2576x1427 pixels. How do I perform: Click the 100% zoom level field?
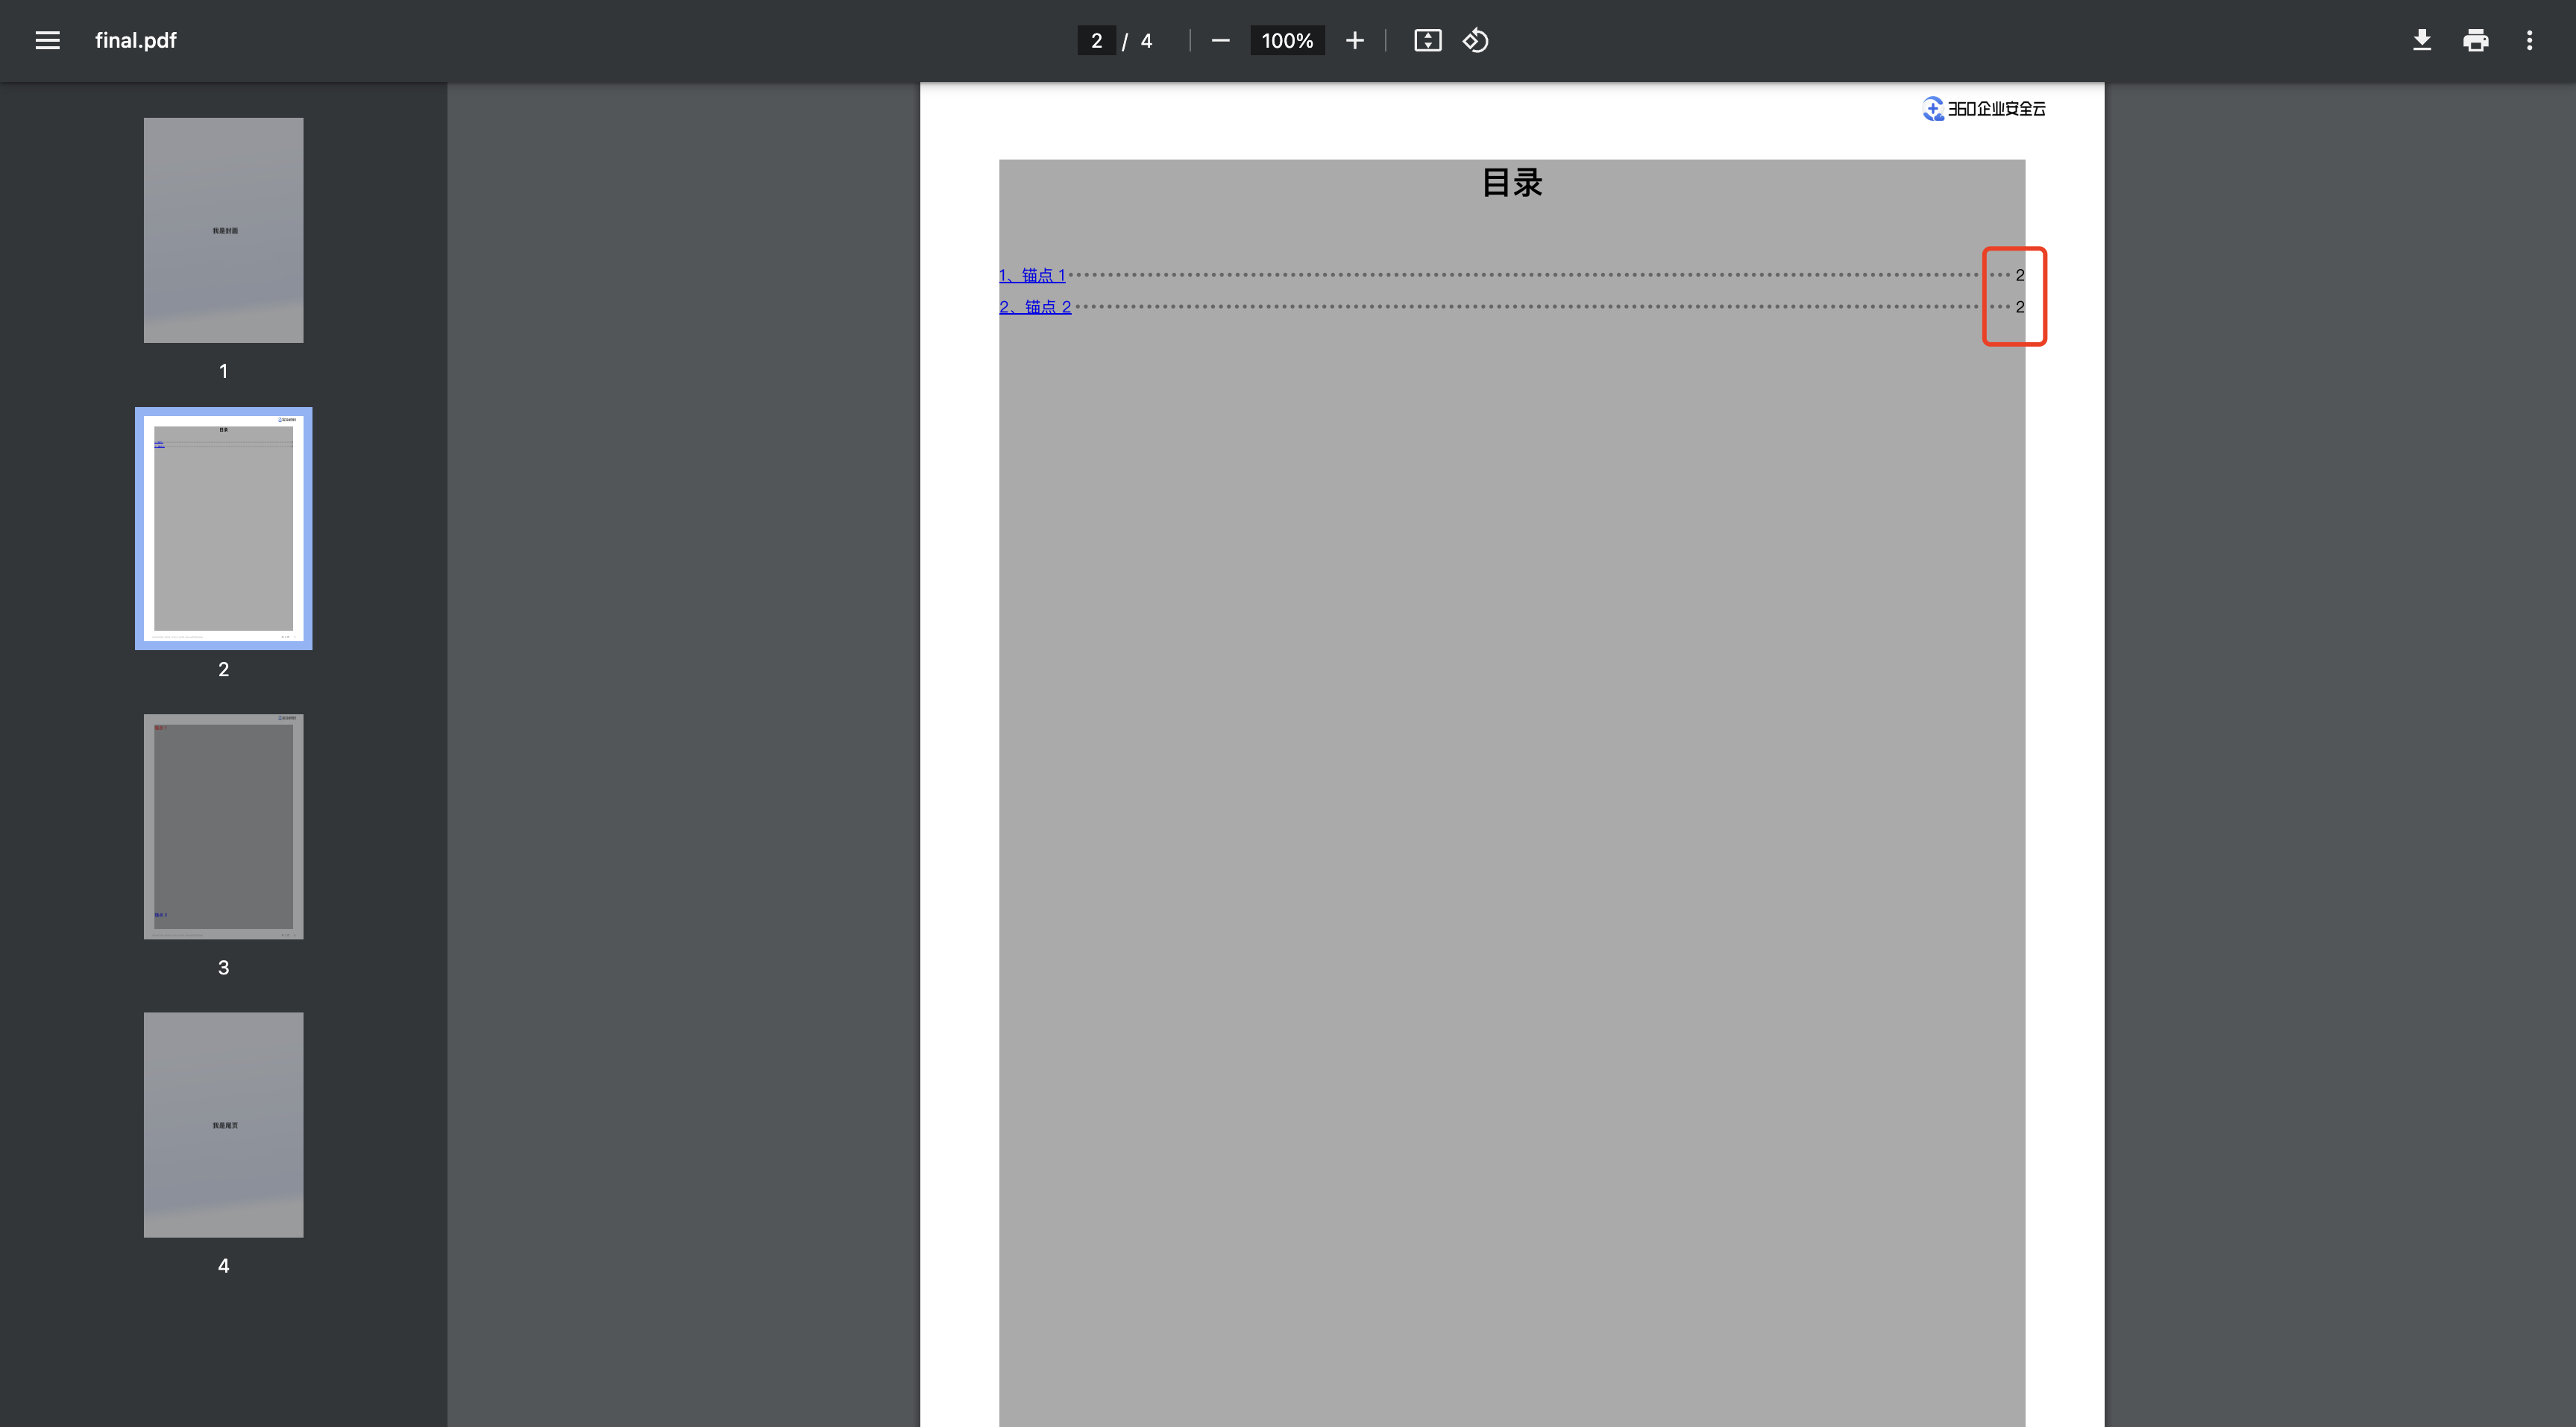coord(1287,40)
